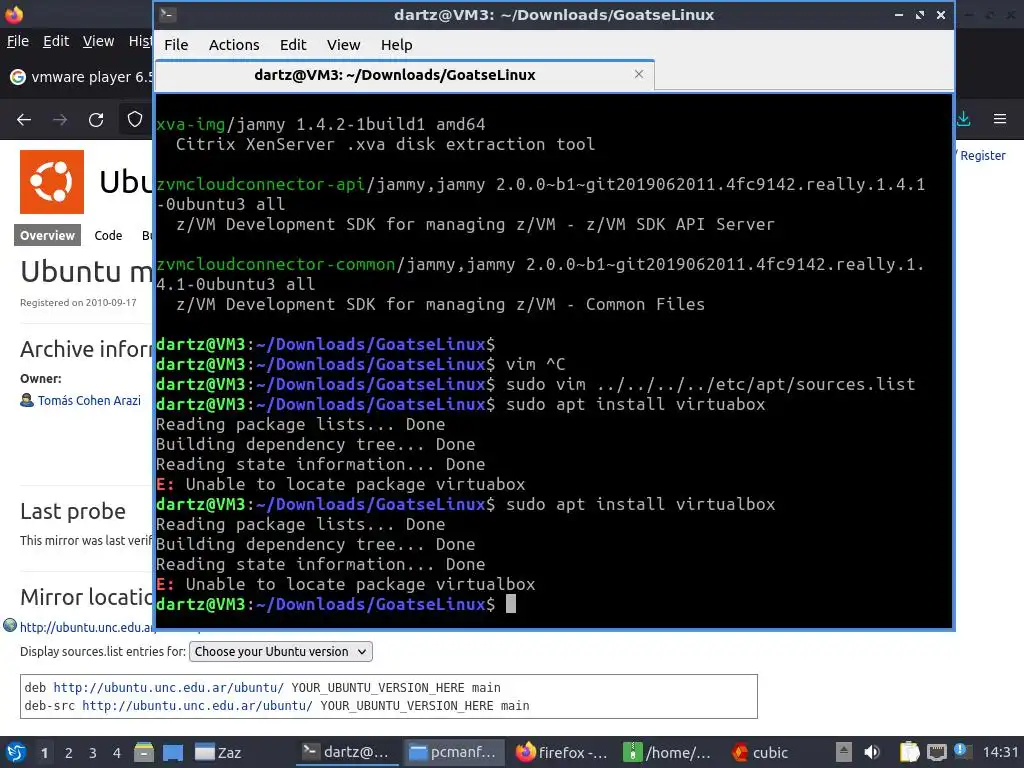Reload the Firefox page
The image size is (1024, 768).
[96, 120]
